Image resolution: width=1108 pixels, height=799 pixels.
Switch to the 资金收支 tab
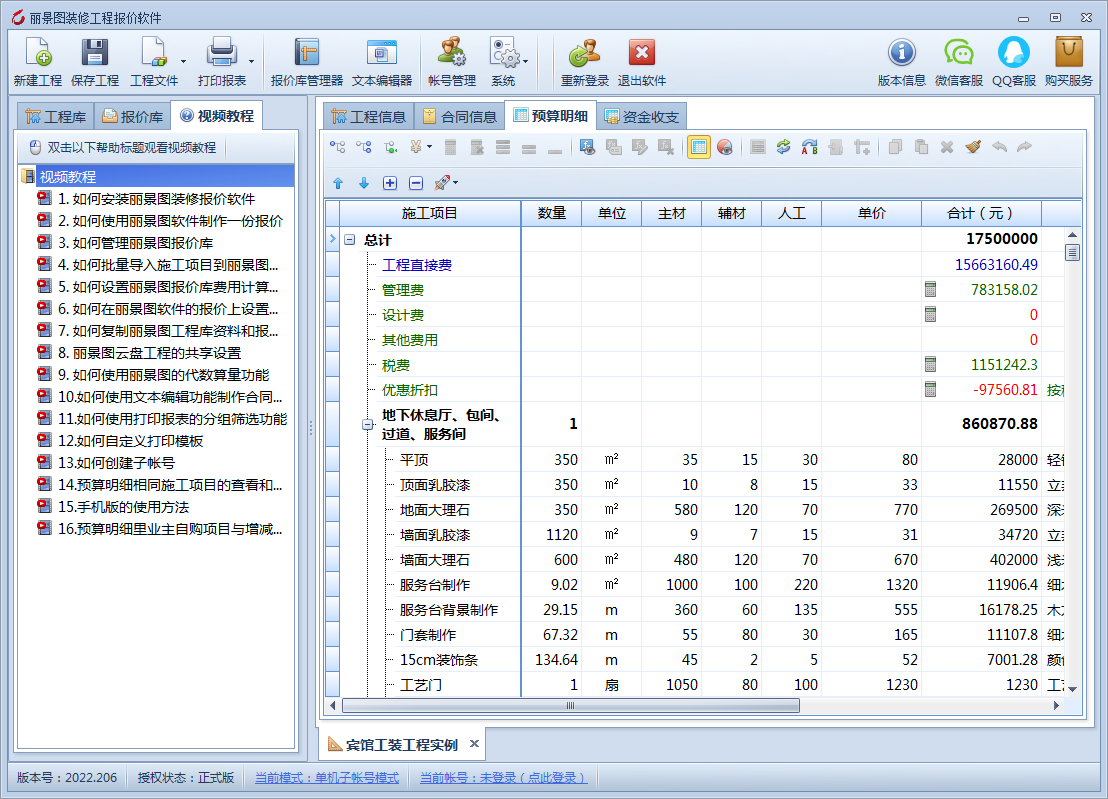(x=642, y=117)
